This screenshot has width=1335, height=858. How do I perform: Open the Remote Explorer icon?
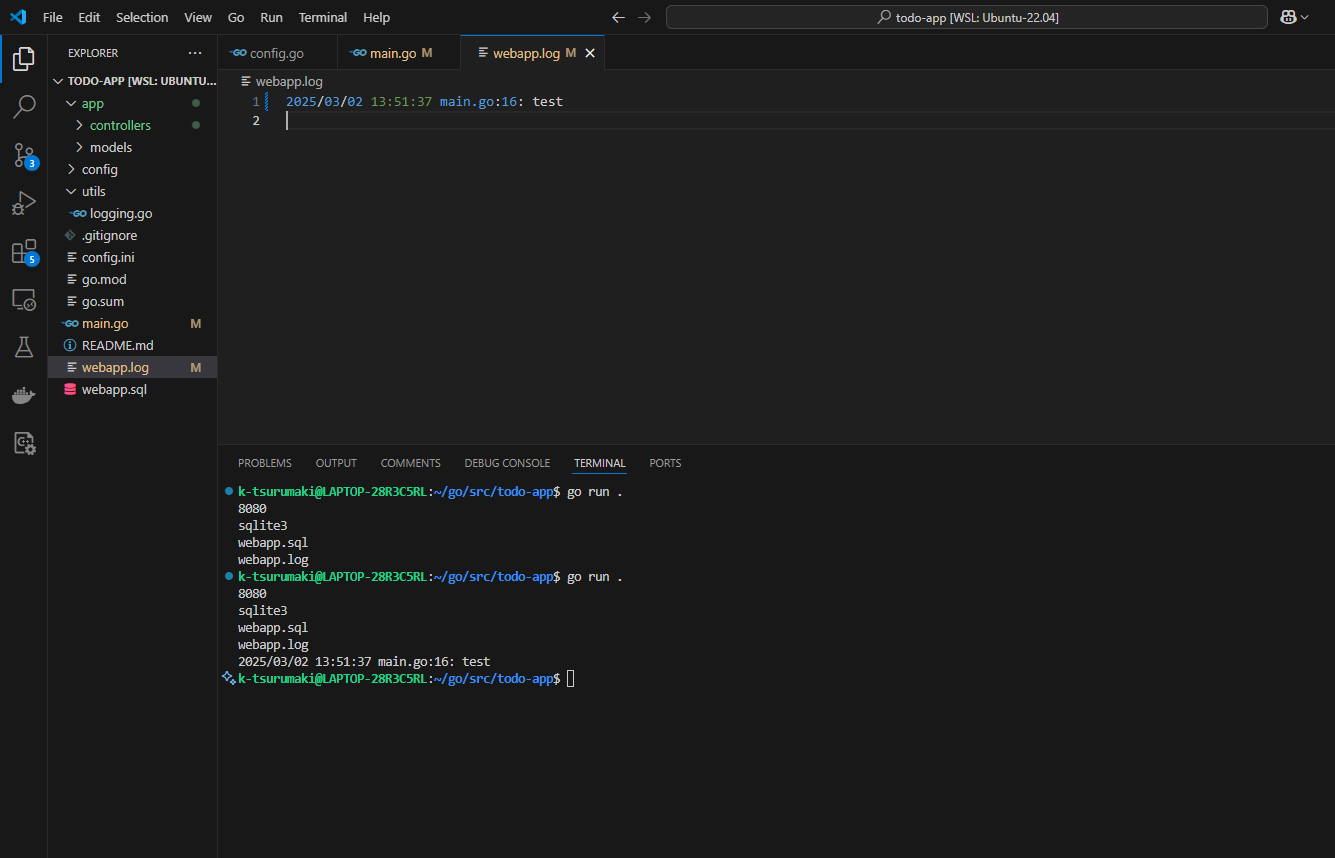pyautogui.click(x=23, y=299)
